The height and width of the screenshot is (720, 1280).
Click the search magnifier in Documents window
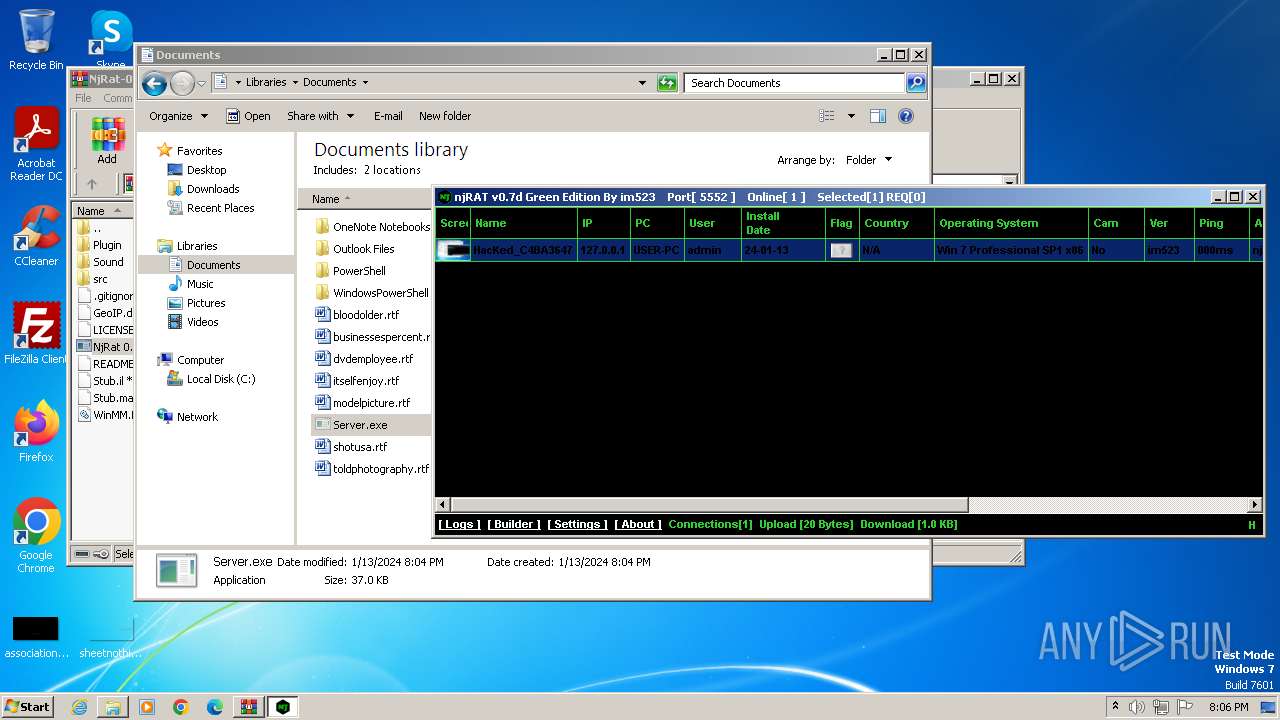point(915,83)
